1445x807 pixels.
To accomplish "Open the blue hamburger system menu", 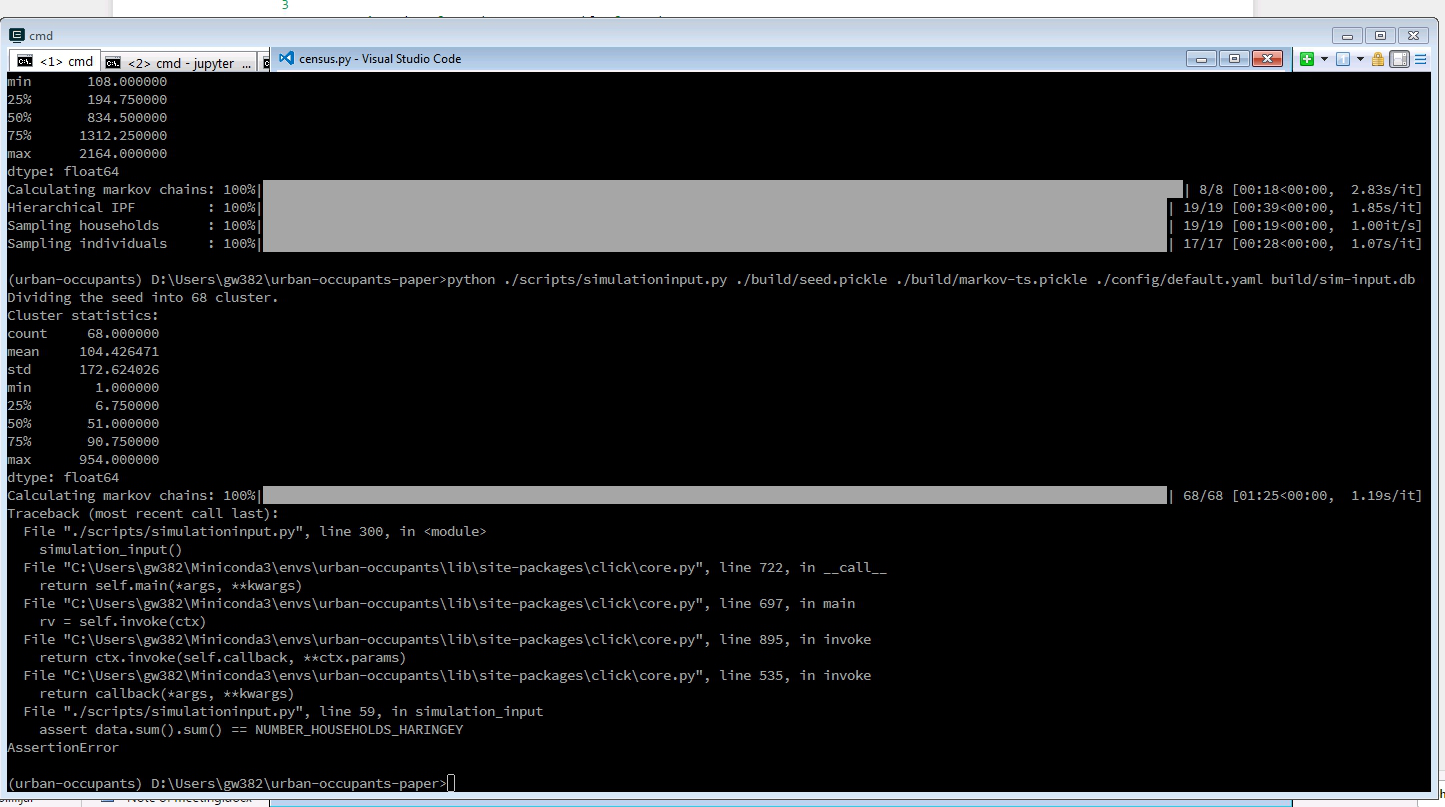I will tap(1420, 59).
